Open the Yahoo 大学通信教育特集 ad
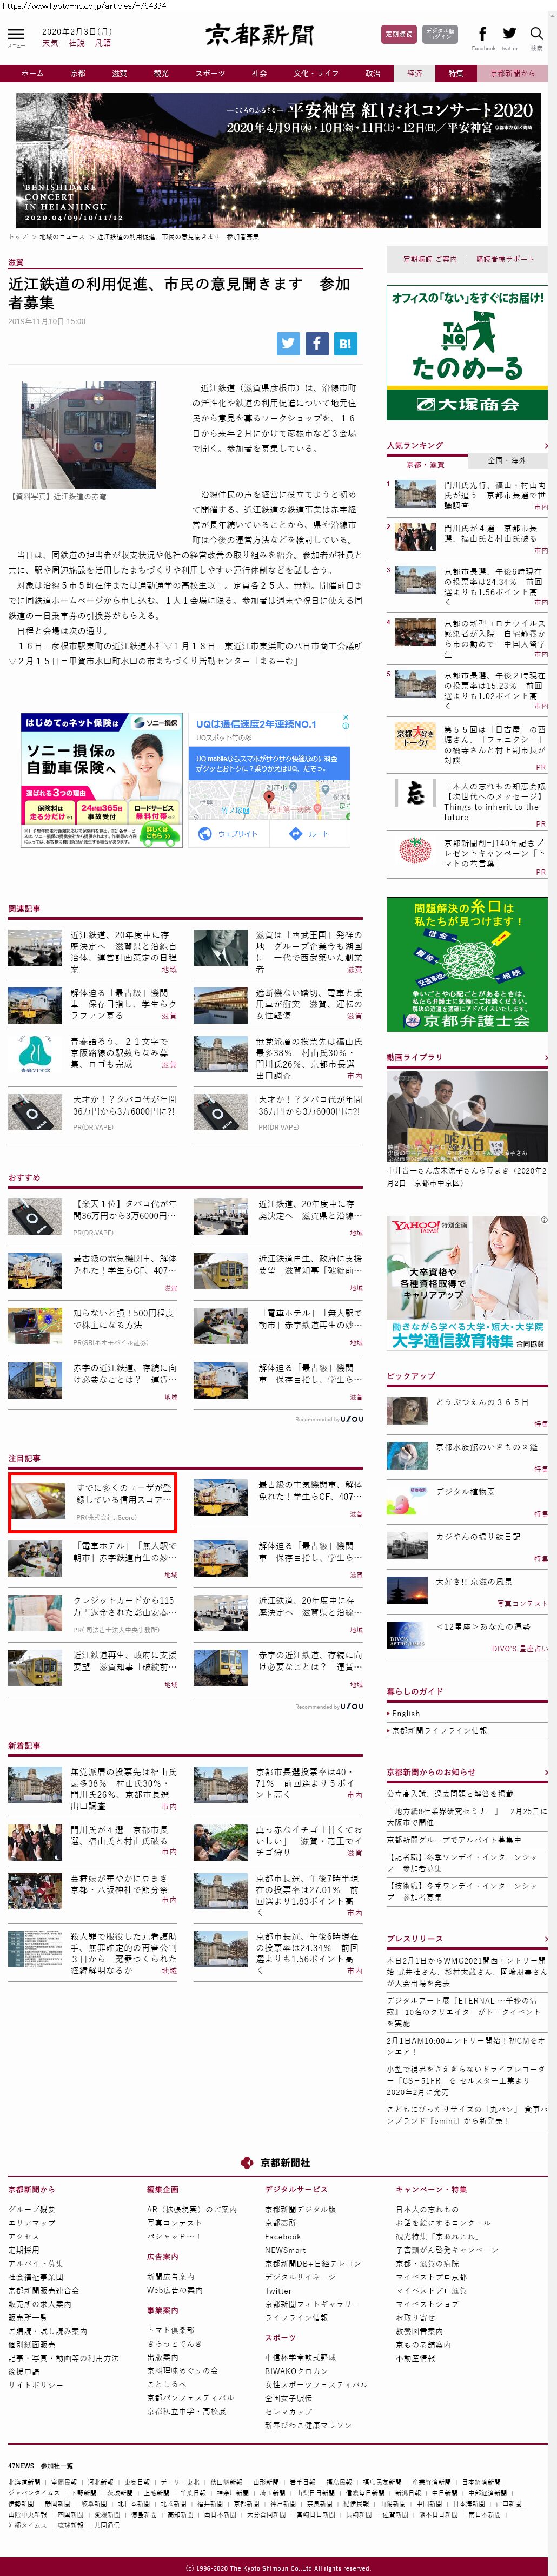 click(467, 1283)
